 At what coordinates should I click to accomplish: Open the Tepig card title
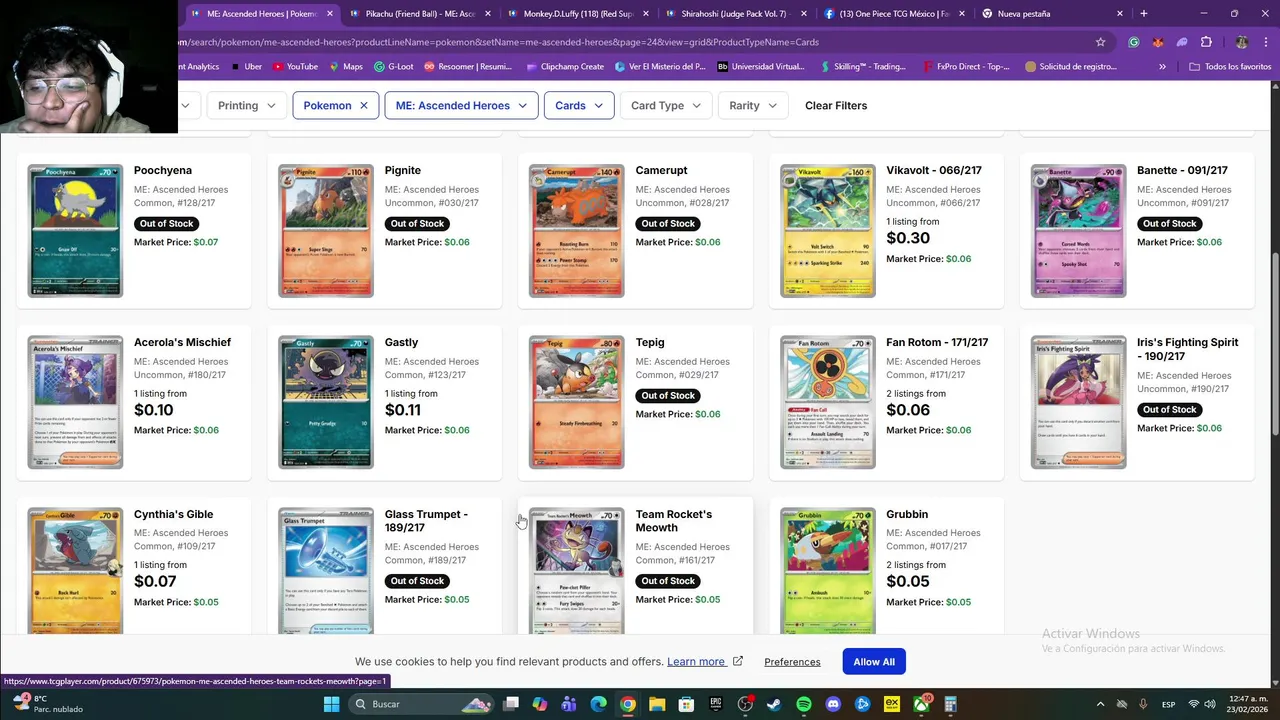coord(650,342)
